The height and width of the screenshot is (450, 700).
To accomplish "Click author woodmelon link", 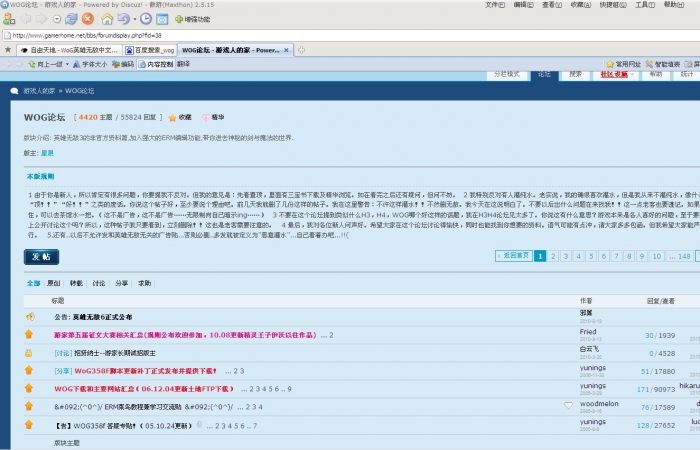I will pyautogui.click(x=599, y=404).
